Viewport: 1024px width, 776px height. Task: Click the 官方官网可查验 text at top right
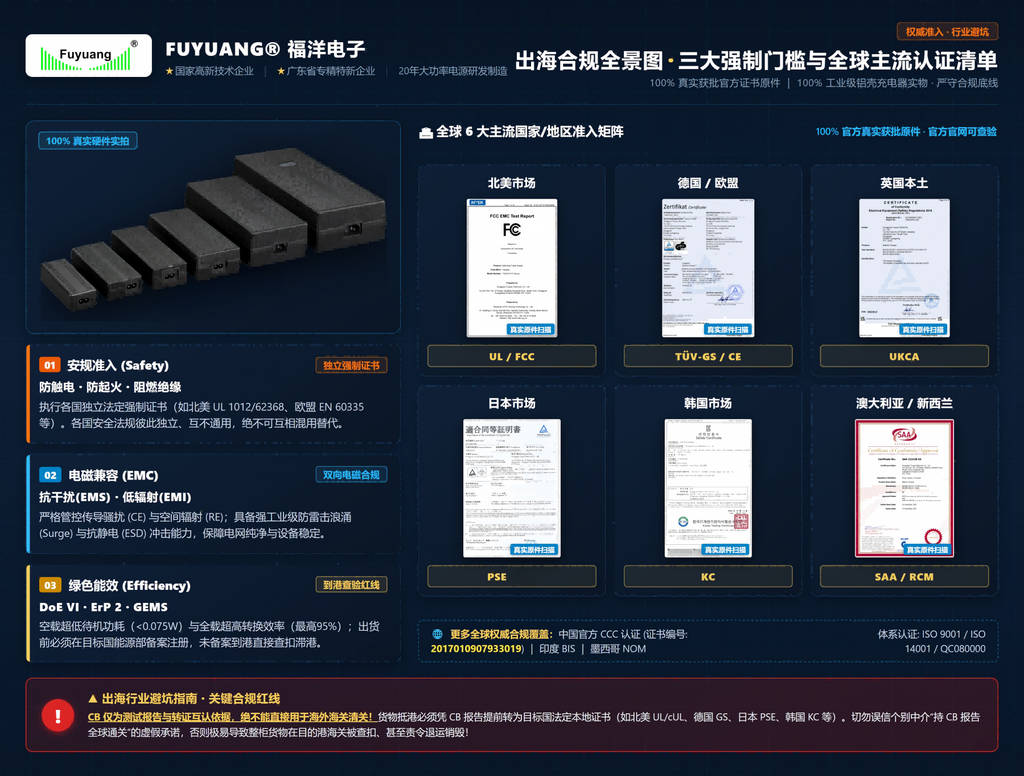(963, 132)
